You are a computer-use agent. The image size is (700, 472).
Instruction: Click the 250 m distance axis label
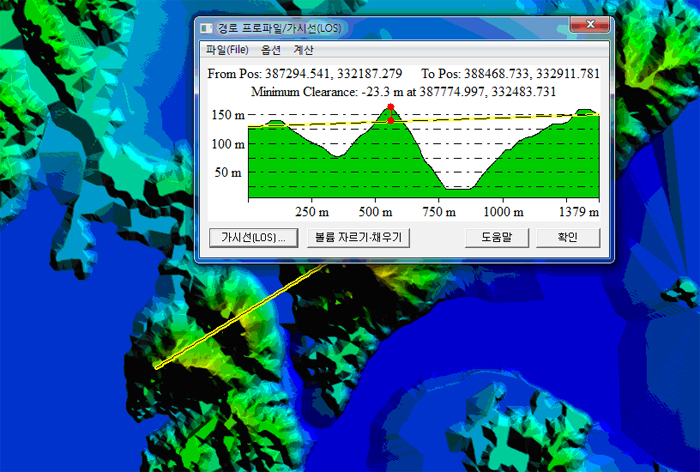tap(312, 212)
